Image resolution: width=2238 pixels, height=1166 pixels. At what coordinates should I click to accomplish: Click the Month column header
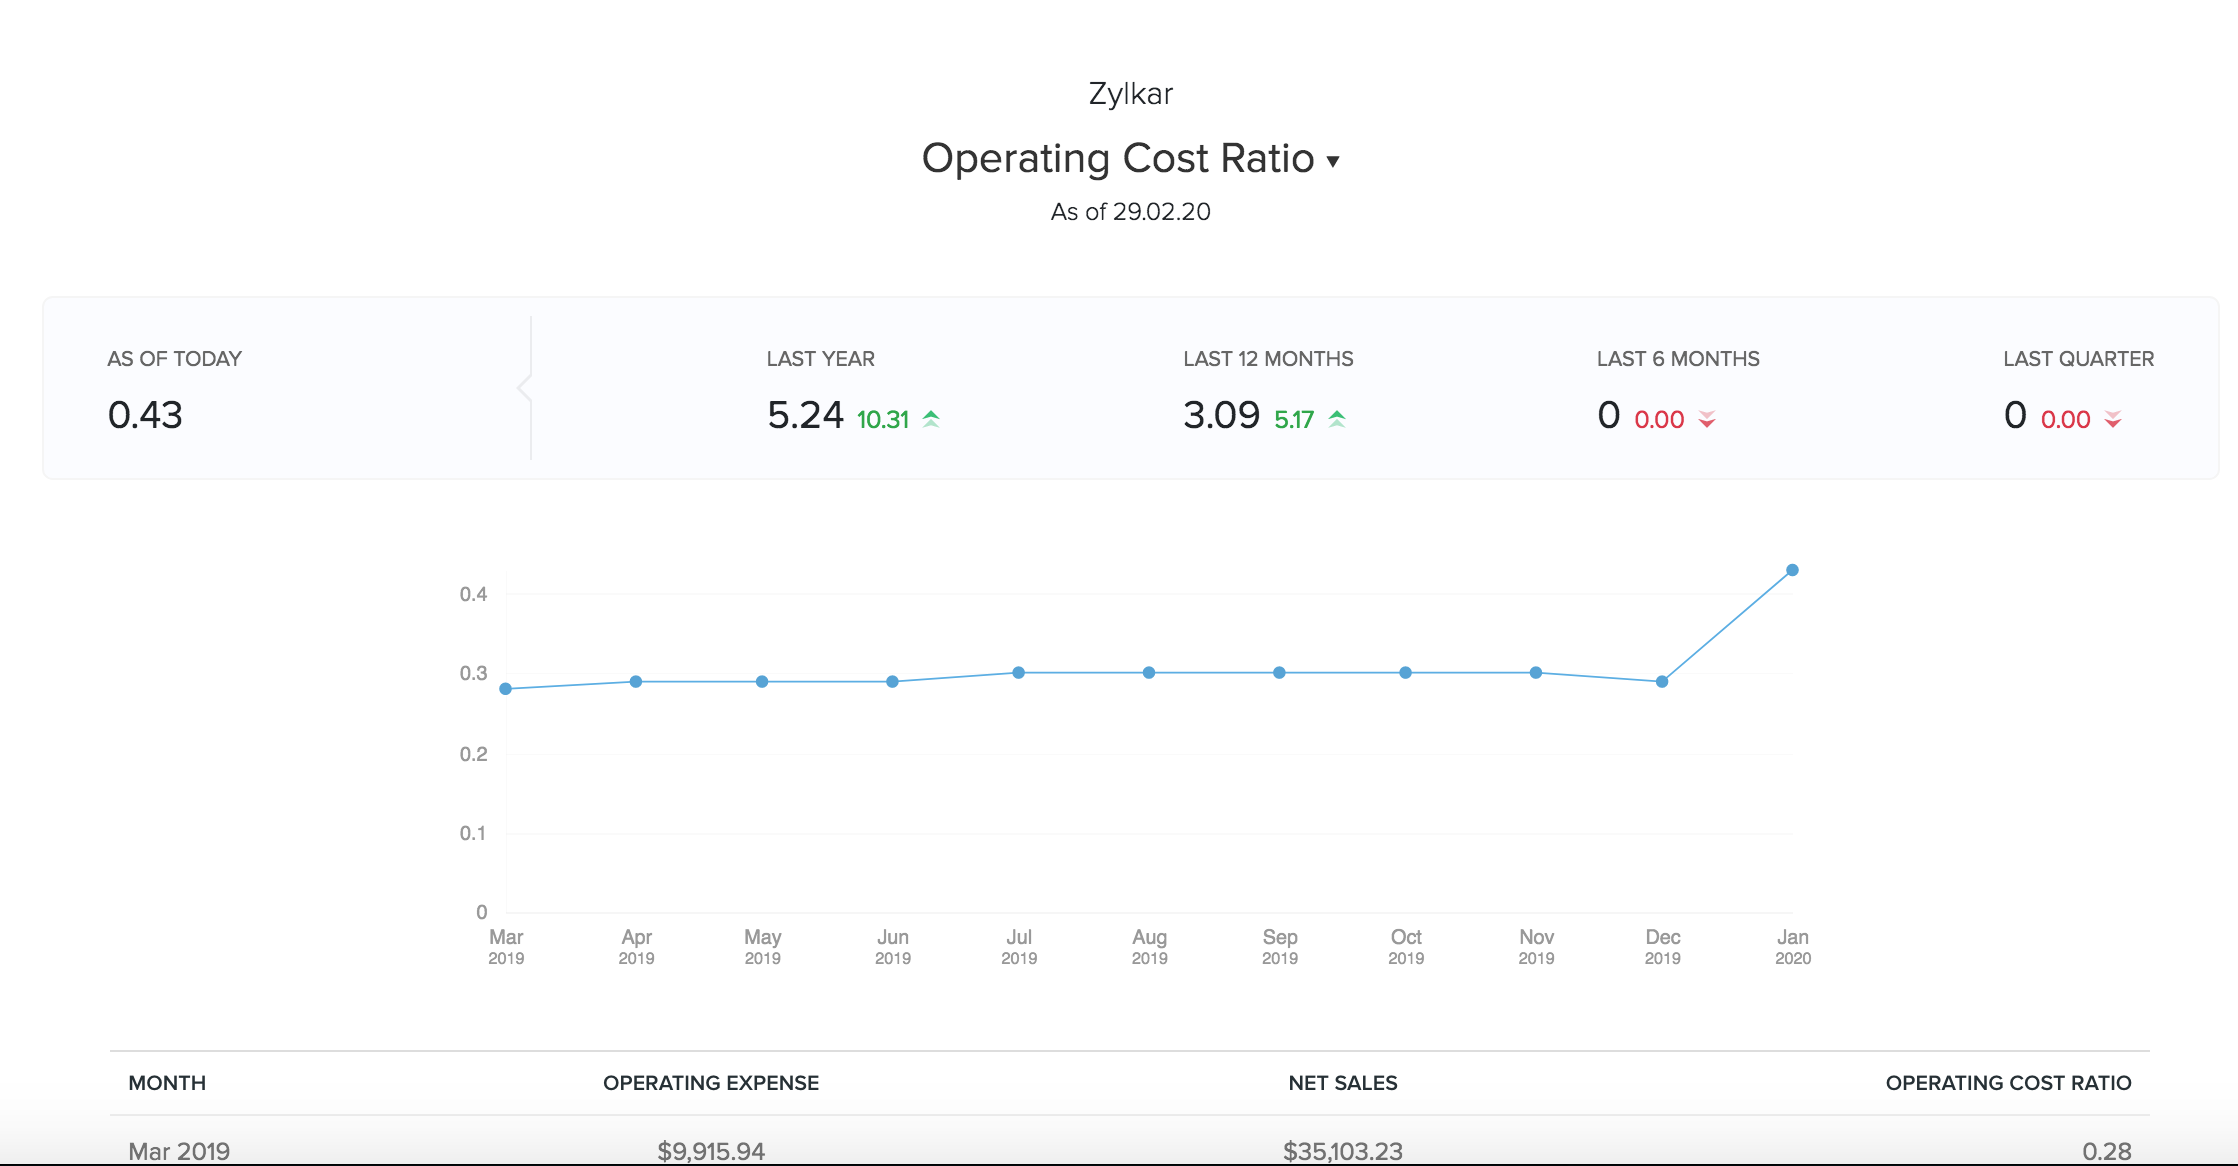pyautogui.click(x=167, y=1083)
